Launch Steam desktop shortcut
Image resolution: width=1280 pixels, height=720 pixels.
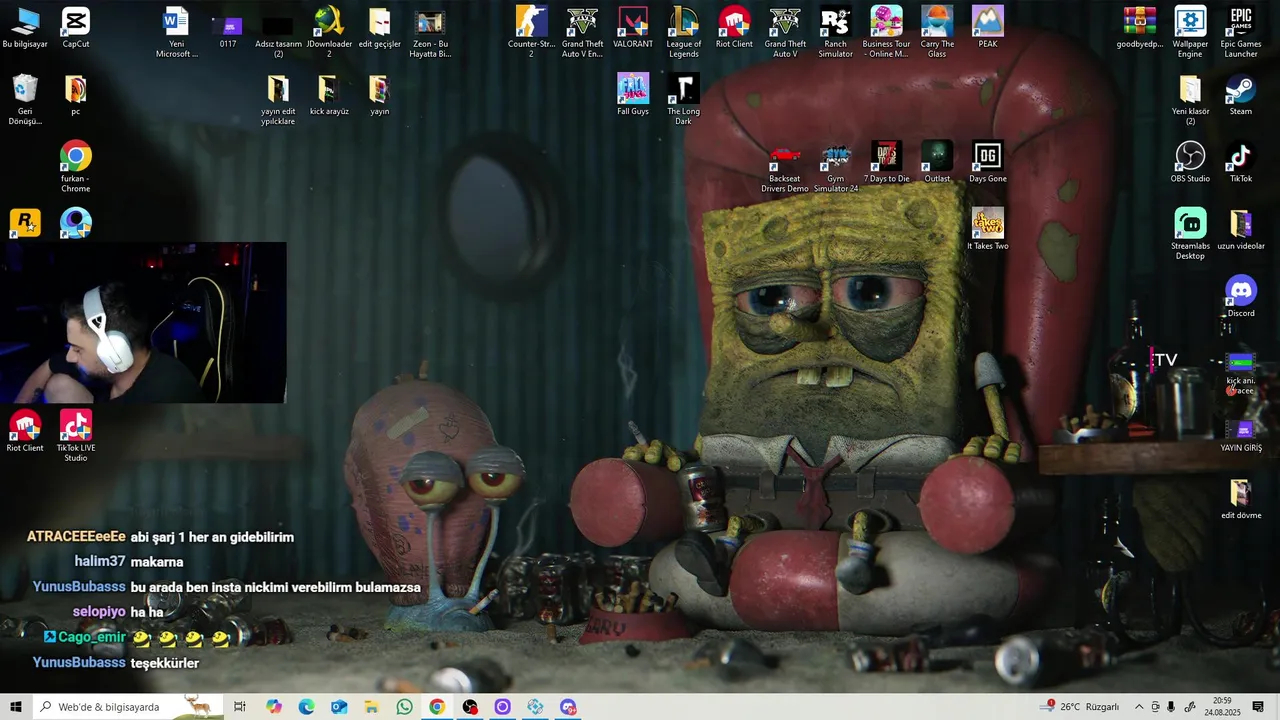coord(1241,95)
